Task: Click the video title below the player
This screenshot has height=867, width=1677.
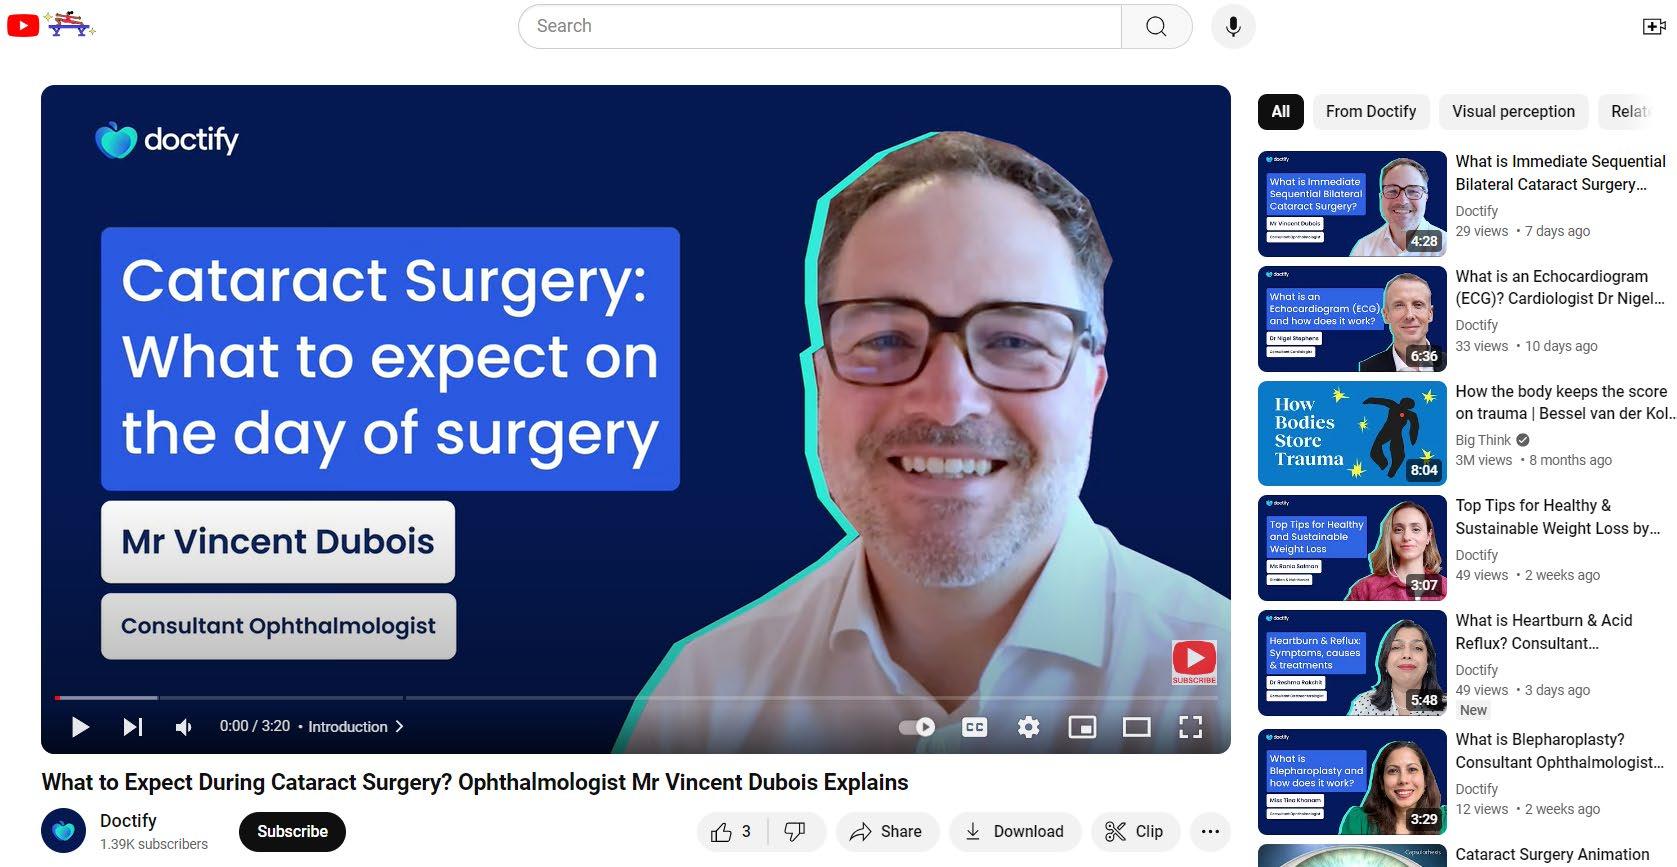Action: coord(475,782)
